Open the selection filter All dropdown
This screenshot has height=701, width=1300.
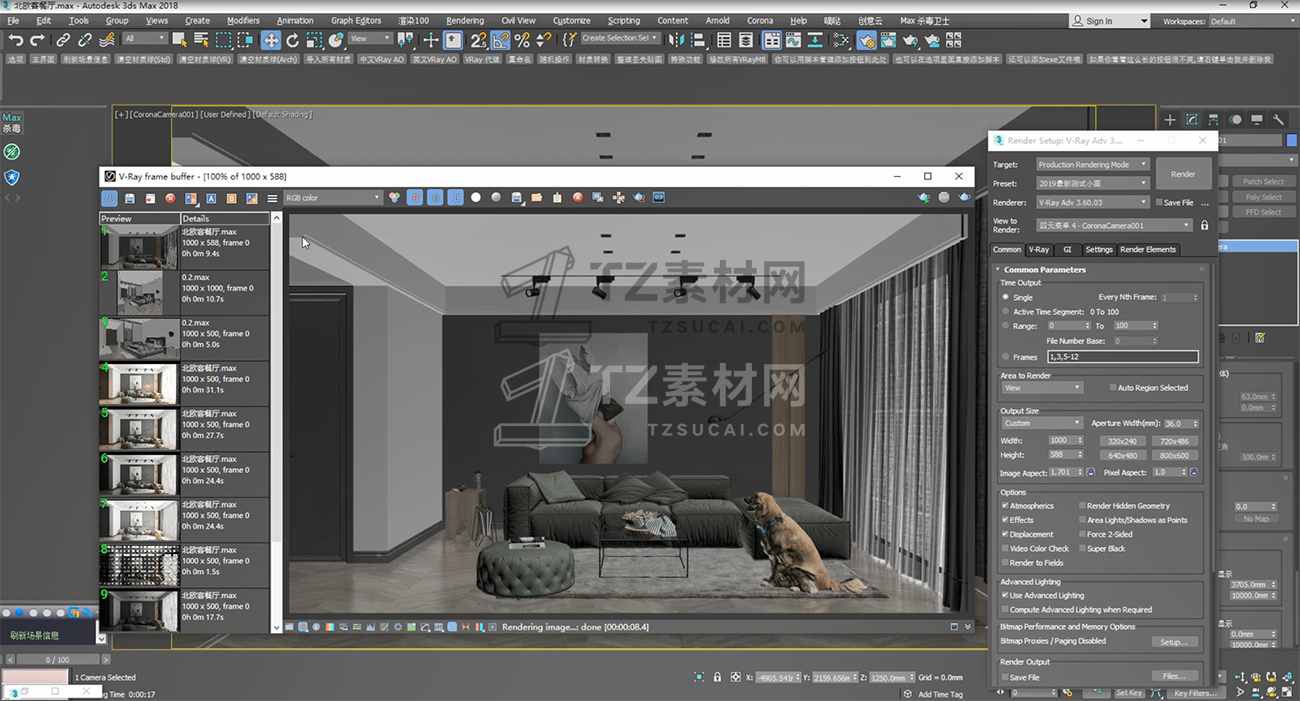point(145,39)
